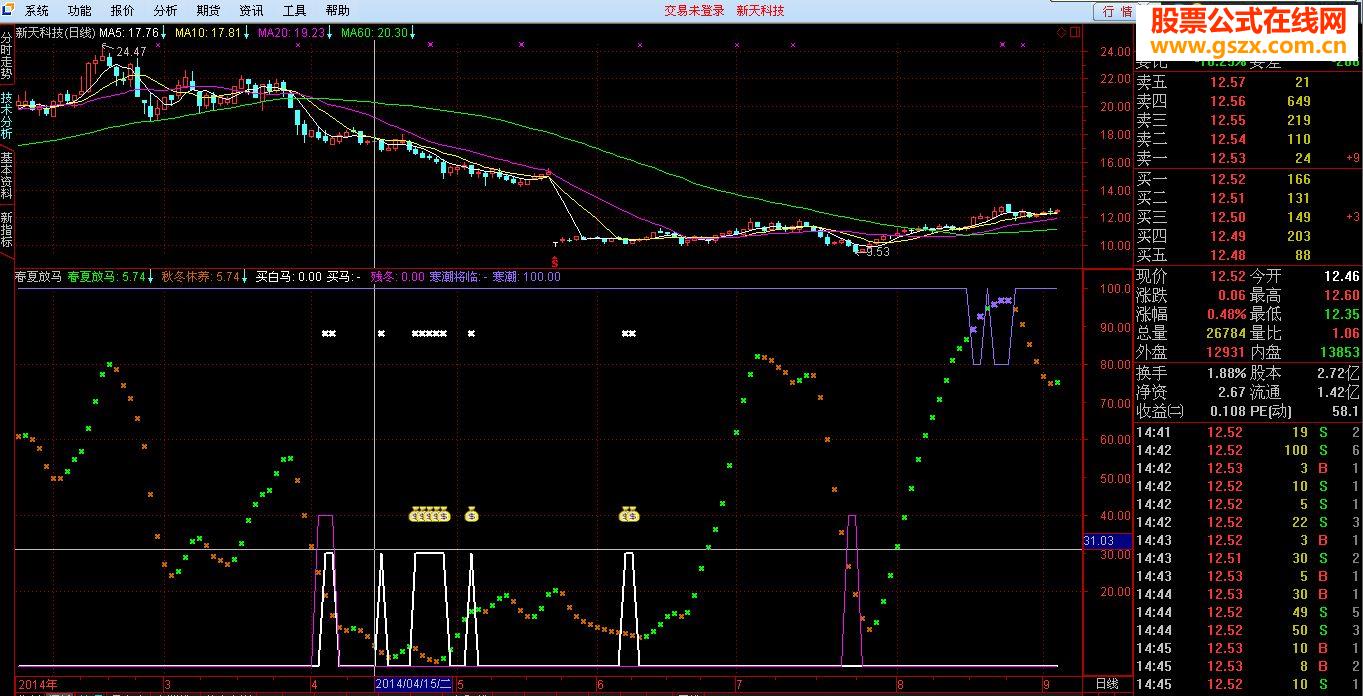Switch to the 基本资料 side tab
Image resolution: width=1363 pixels, height=696 pixels.
point(7,174)
